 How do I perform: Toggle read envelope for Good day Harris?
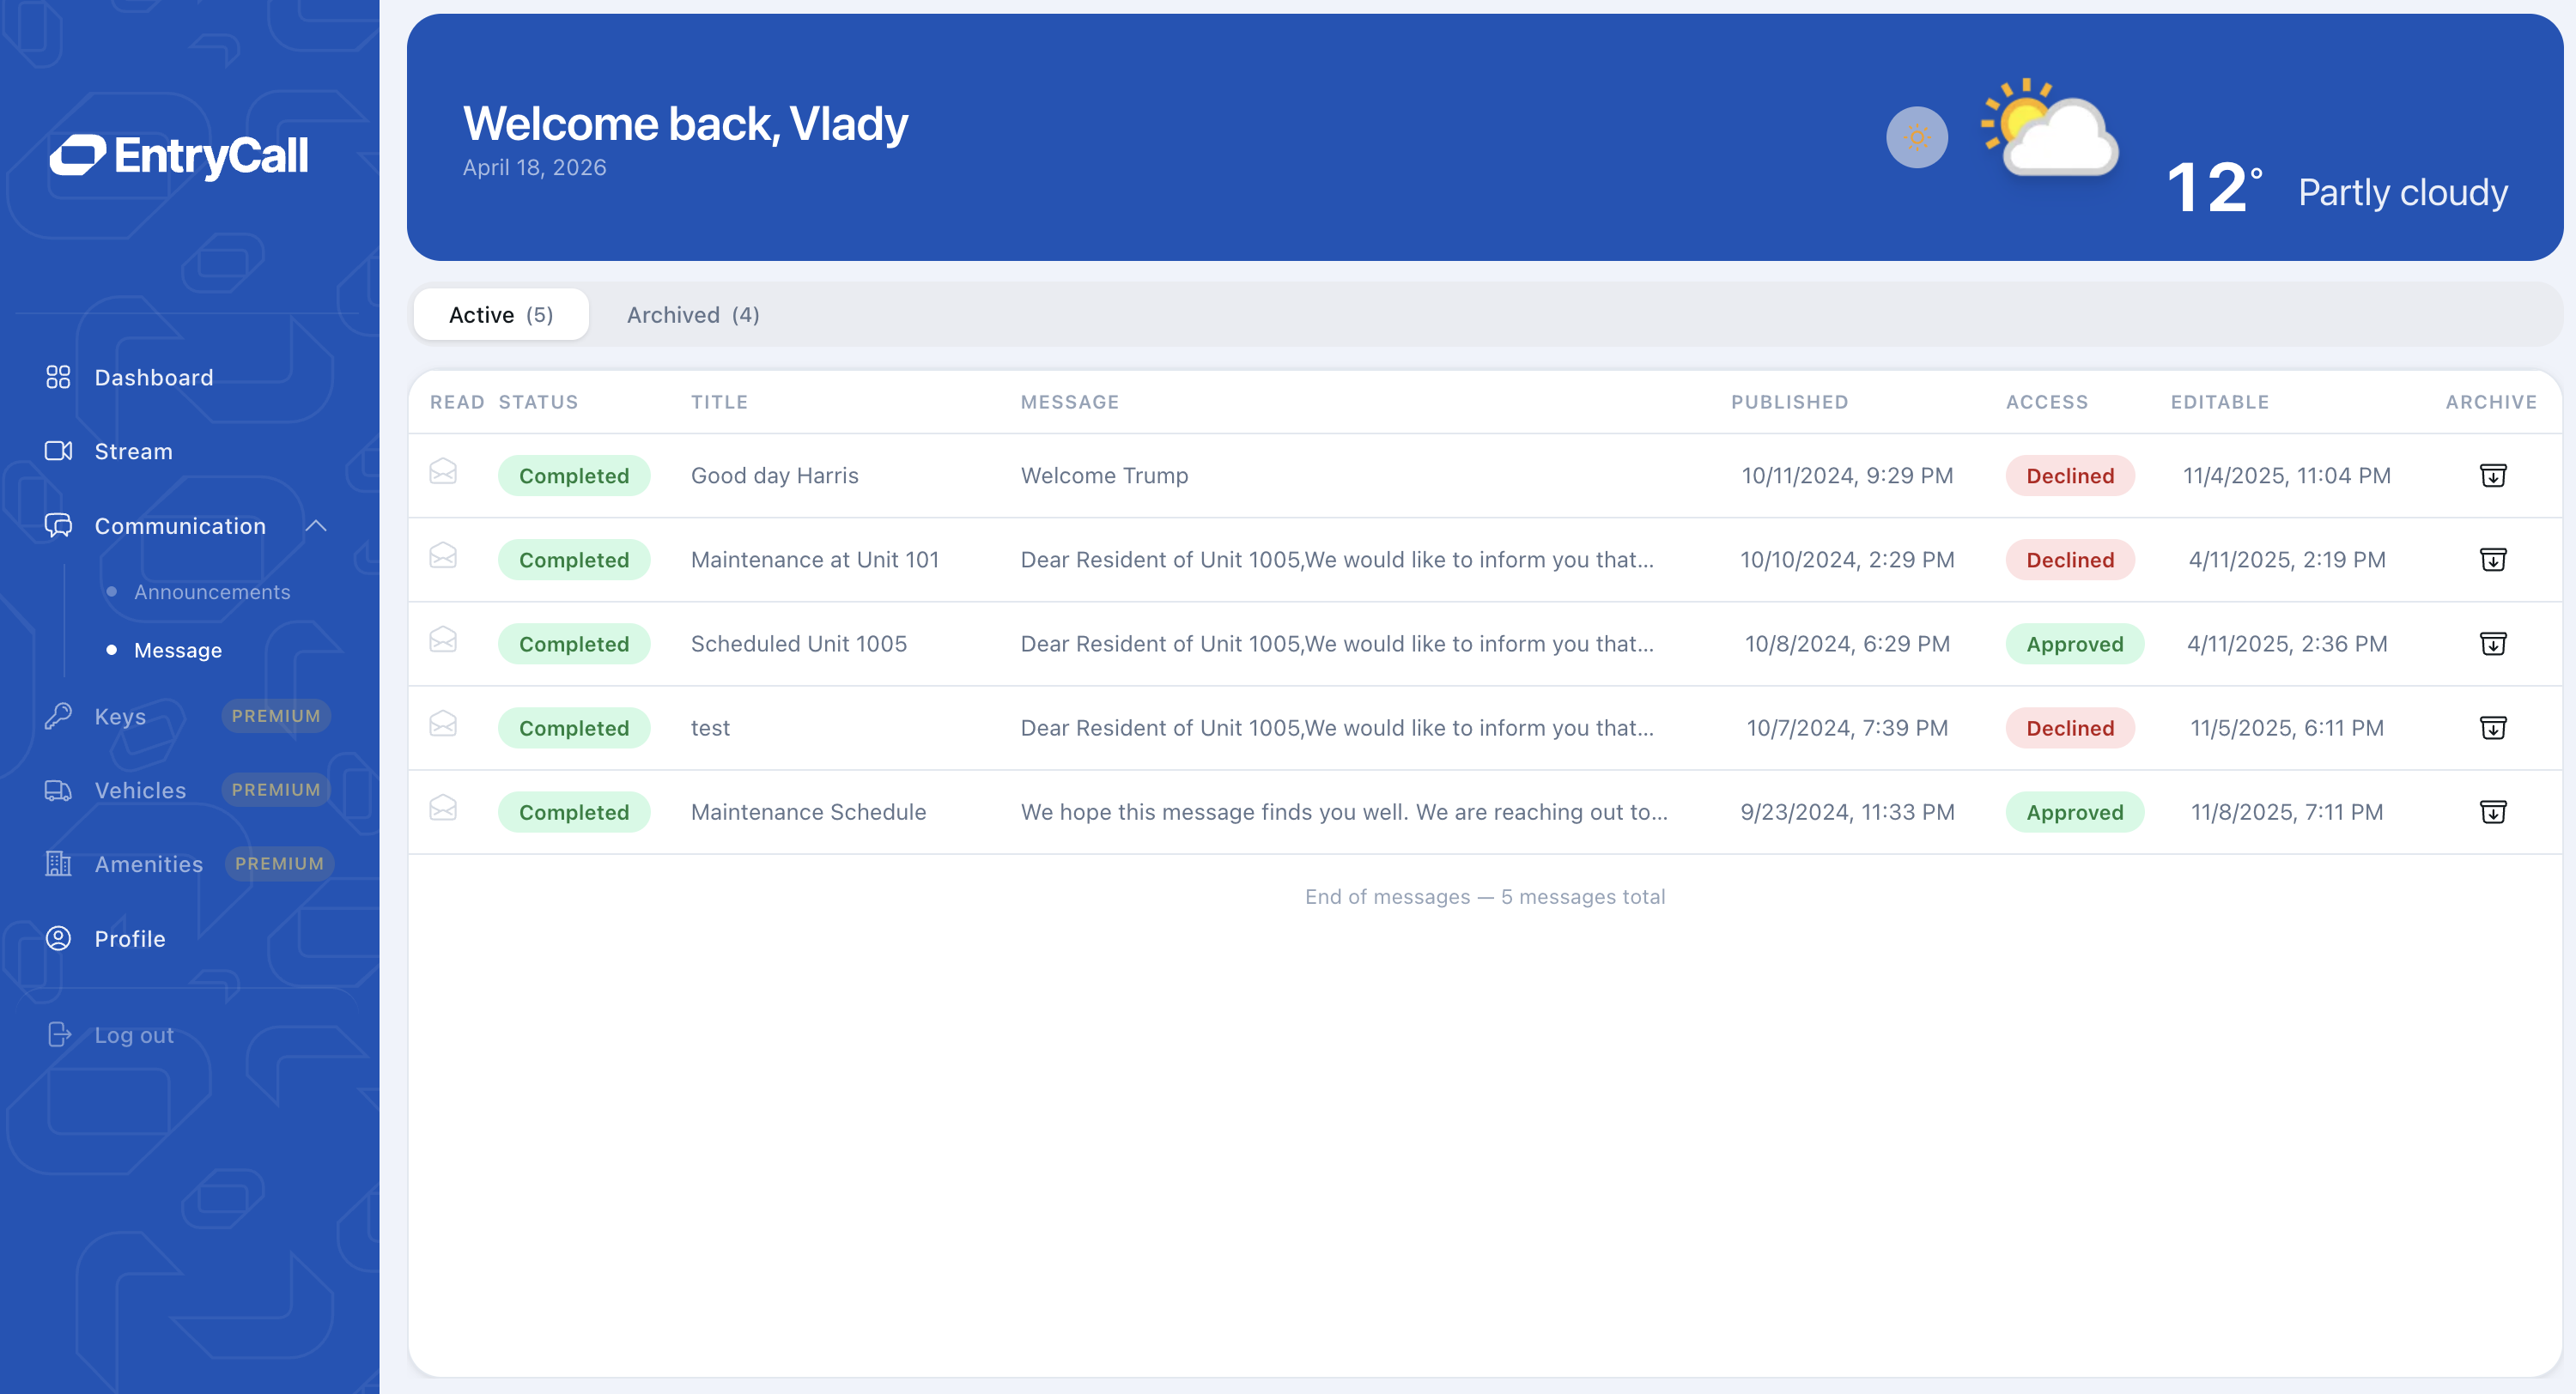(x=443, y=471)
